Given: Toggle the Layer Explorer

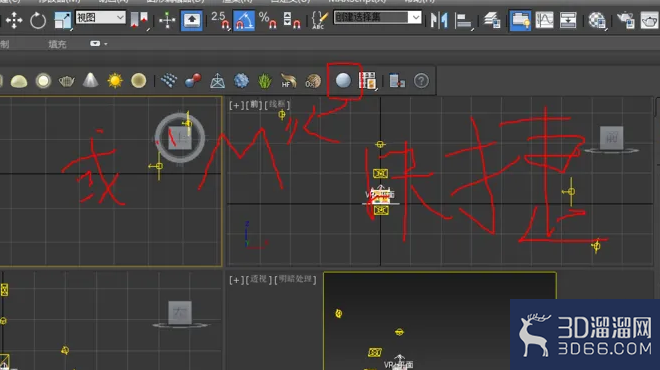Looking at the screenshot, I should click(491, 20).
